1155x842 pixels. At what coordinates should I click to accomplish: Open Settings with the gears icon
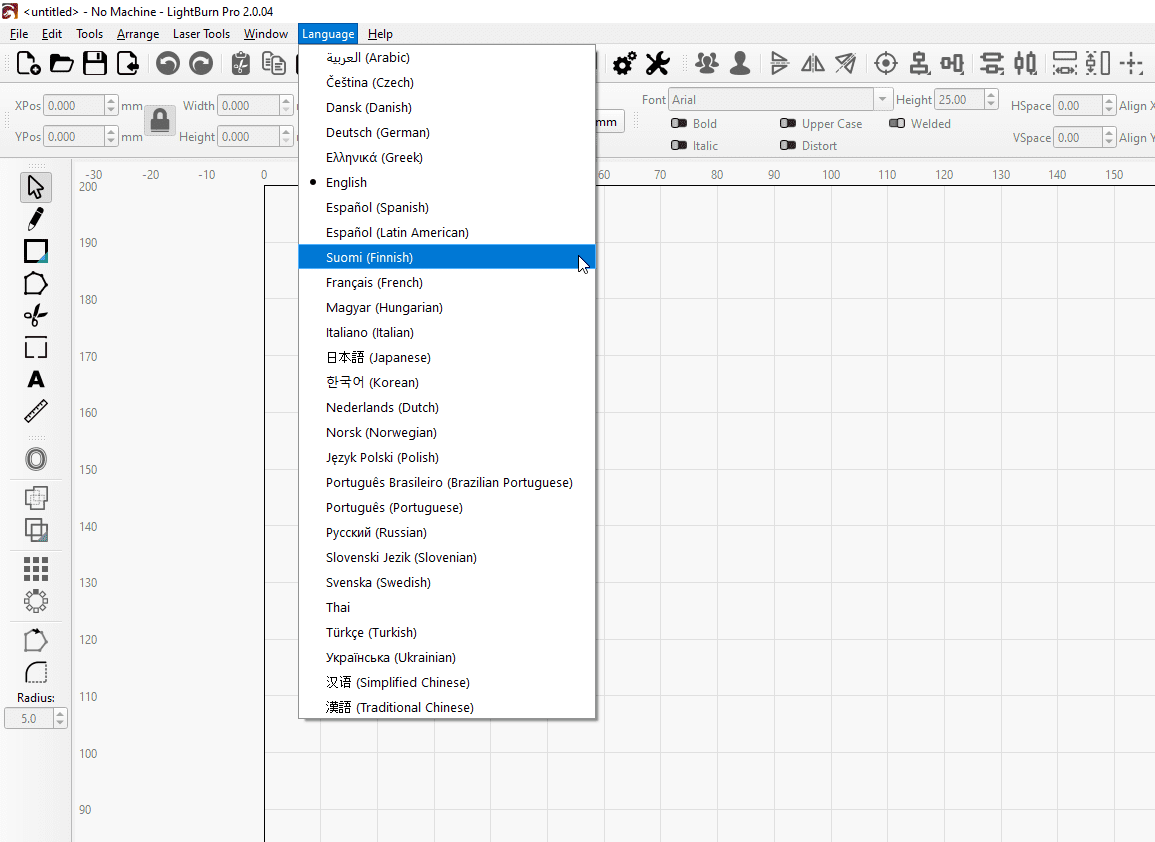point(625,63)
